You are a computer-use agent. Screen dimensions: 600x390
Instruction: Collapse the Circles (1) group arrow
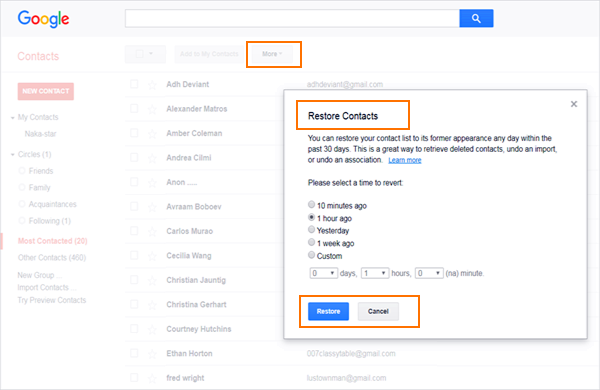coord(13,155)
